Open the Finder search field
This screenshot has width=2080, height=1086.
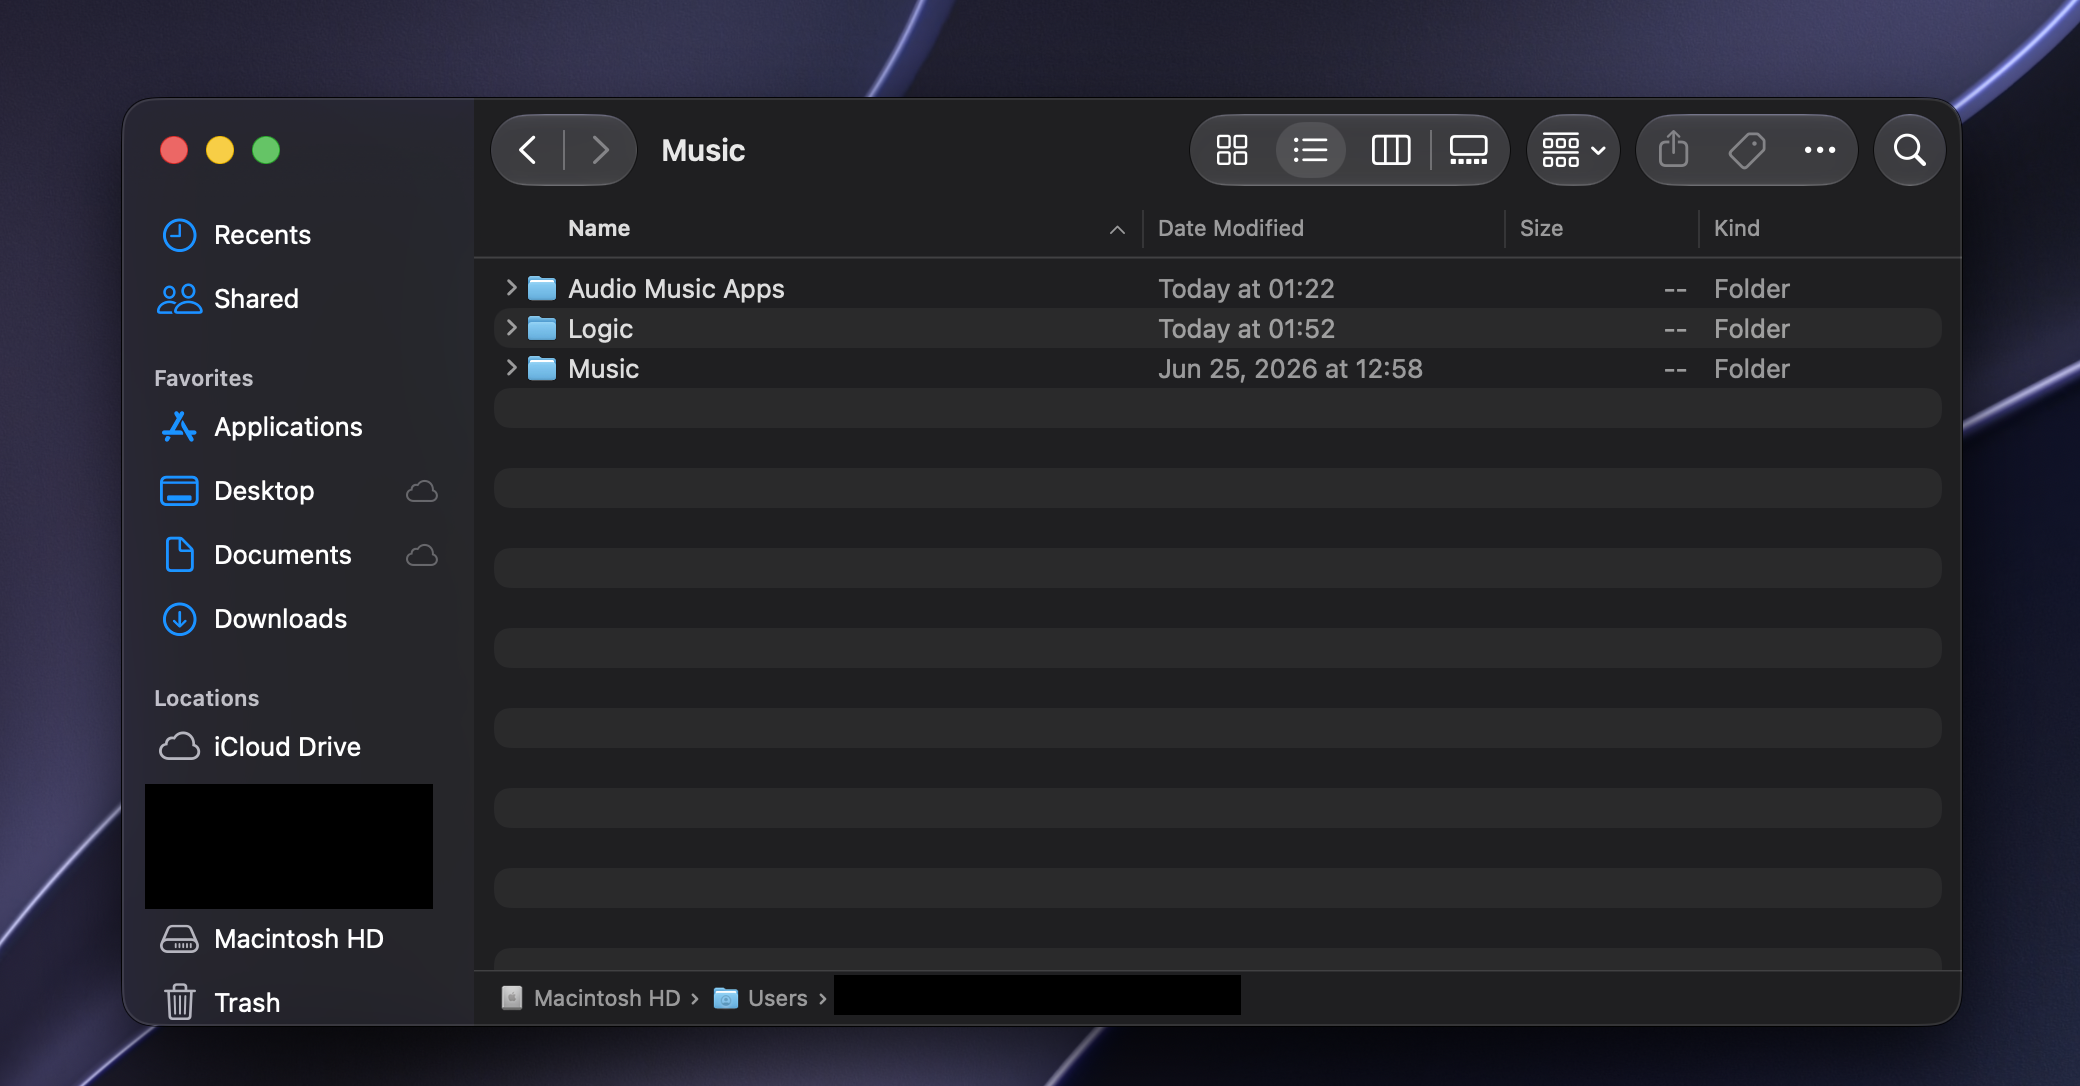click(x=1909, y=150)
